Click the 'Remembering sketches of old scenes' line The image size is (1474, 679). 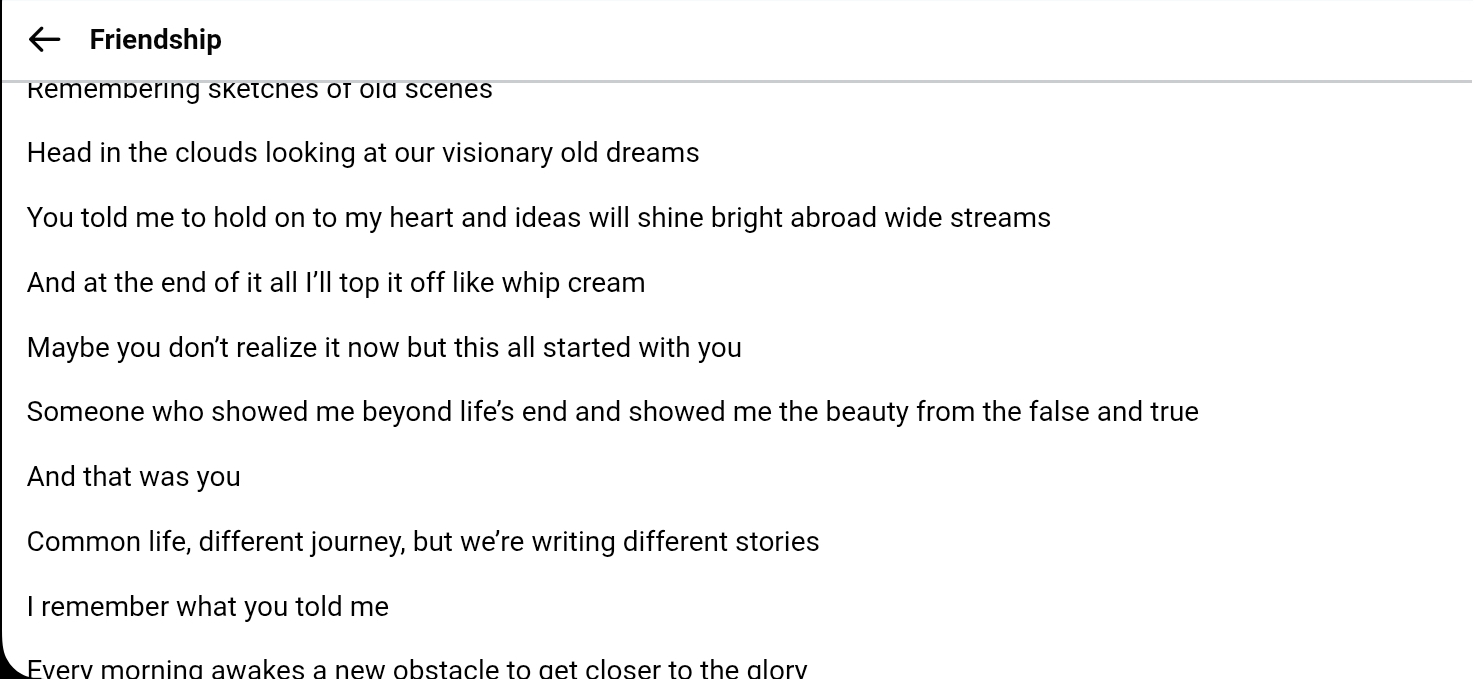pyautogui.click(x=259, y=90)
